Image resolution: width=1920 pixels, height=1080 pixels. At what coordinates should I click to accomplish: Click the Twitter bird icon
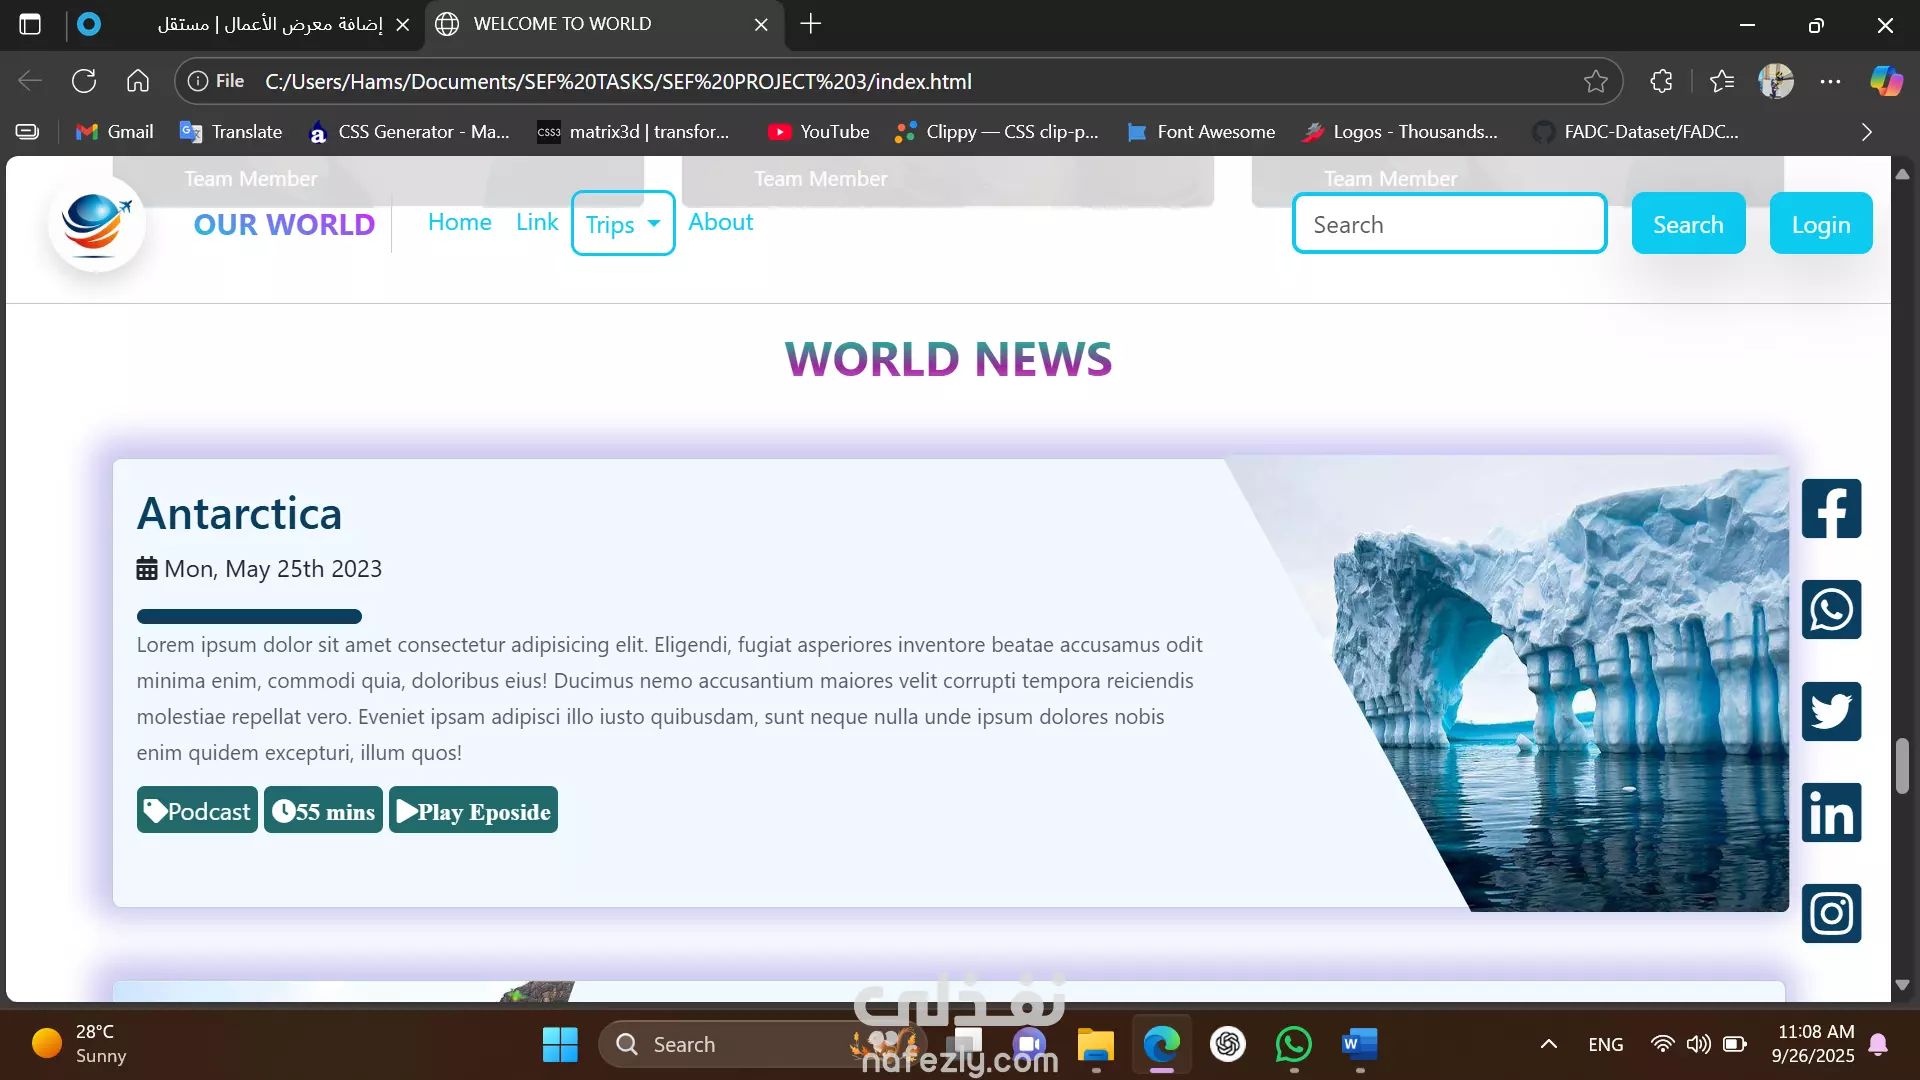[x=1831, y=711]
